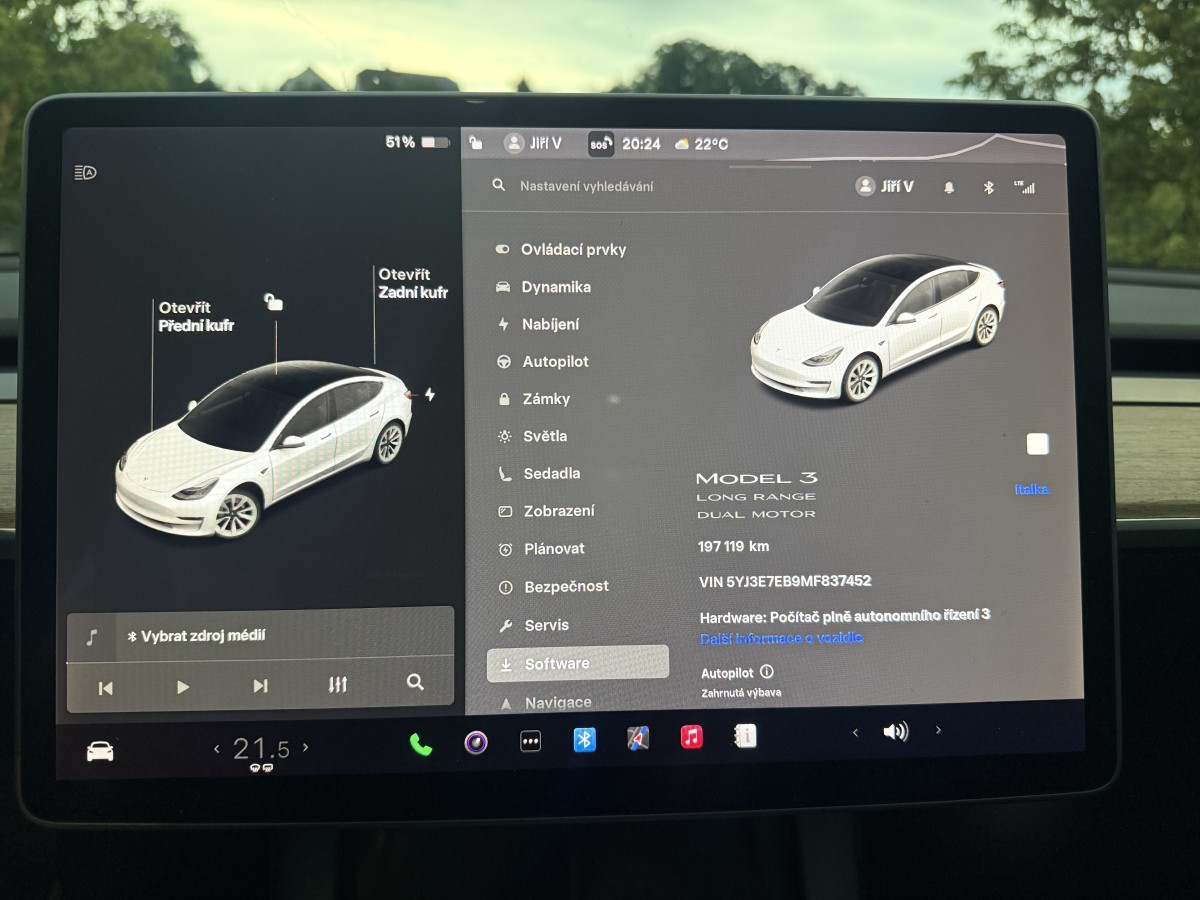Tap the music note icon in media panel
The width and height of the screenshot is (1200, 900).
[92, 637]
